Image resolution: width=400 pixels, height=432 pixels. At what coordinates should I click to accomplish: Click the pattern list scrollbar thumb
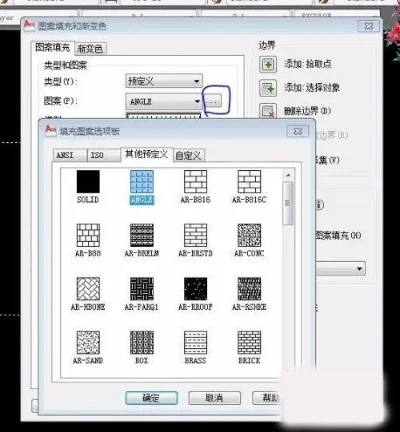288,203
